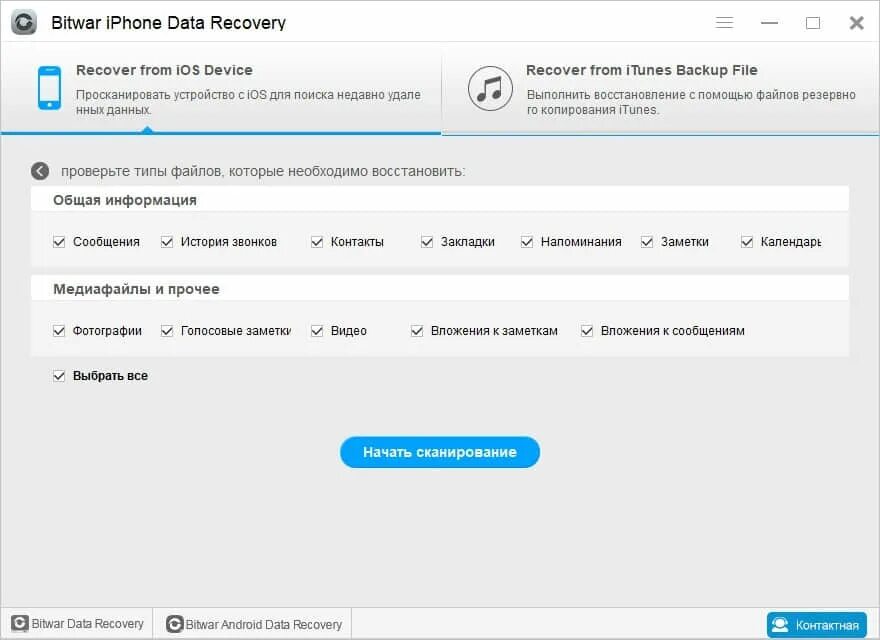
Task: Toggle the Вложения к заметкам checkbox
Action: [417, 331]
